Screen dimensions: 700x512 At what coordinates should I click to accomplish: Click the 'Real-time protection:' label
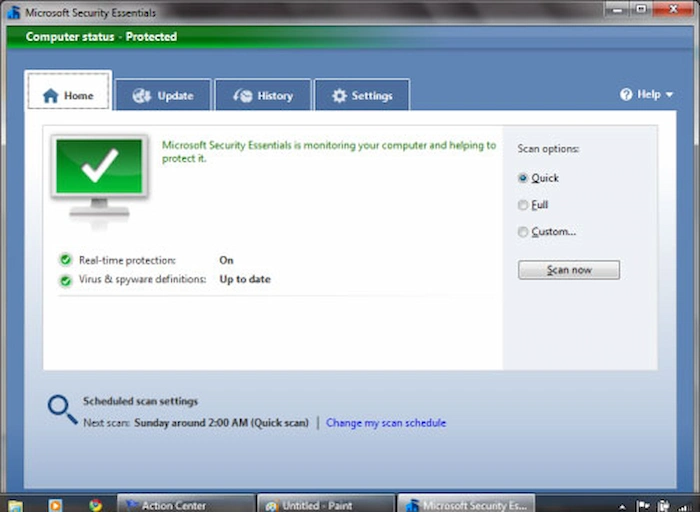[x=127, y=260]
